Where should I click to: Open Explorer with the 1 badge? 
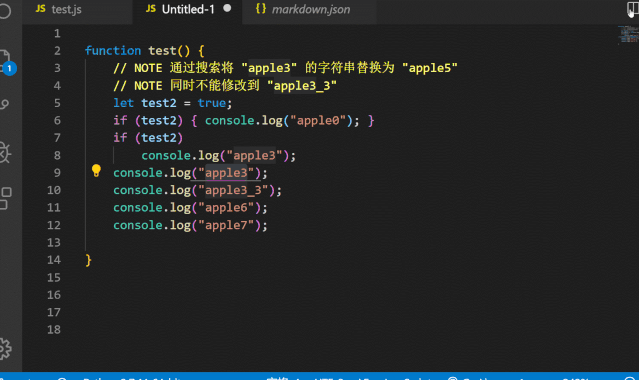(x=6, y=62)
